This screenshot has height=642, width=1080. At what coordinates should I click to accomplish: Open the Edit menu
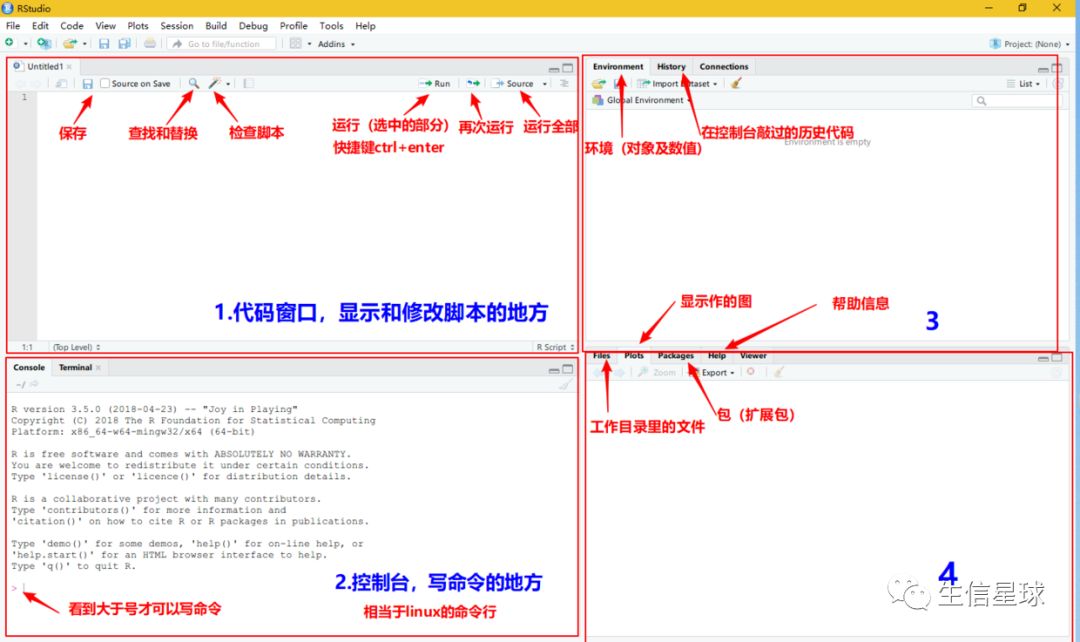click(41, 25)
